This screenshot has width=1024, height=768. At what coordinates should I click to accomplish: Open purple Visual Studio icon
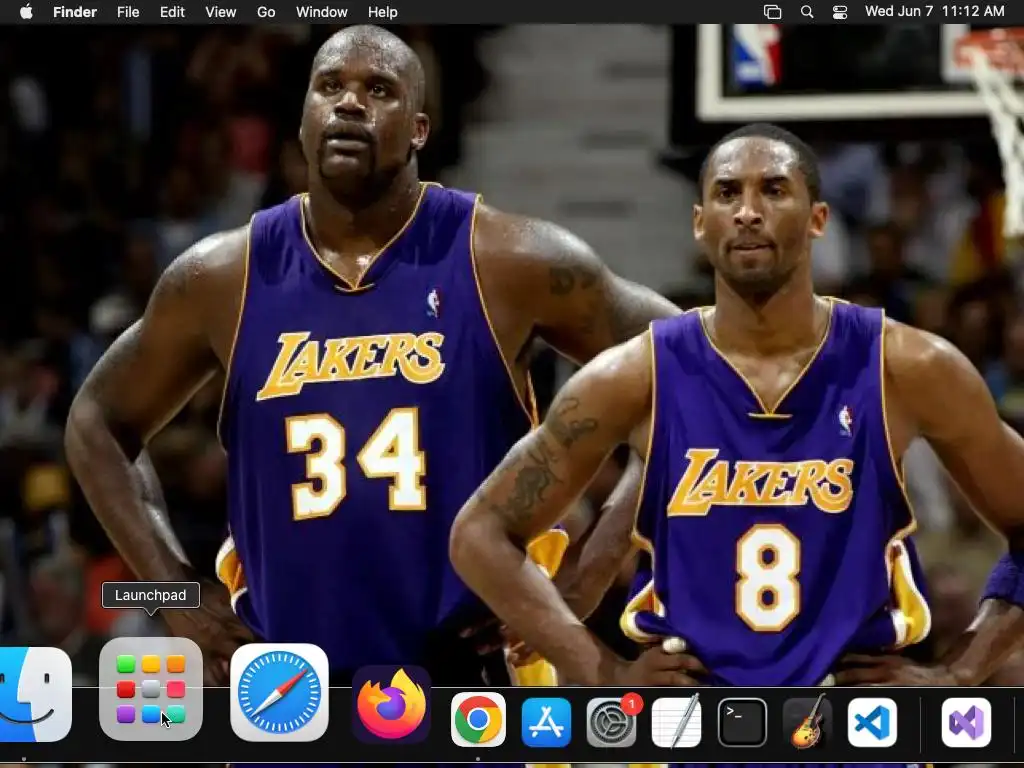click(x=966, y=722)
